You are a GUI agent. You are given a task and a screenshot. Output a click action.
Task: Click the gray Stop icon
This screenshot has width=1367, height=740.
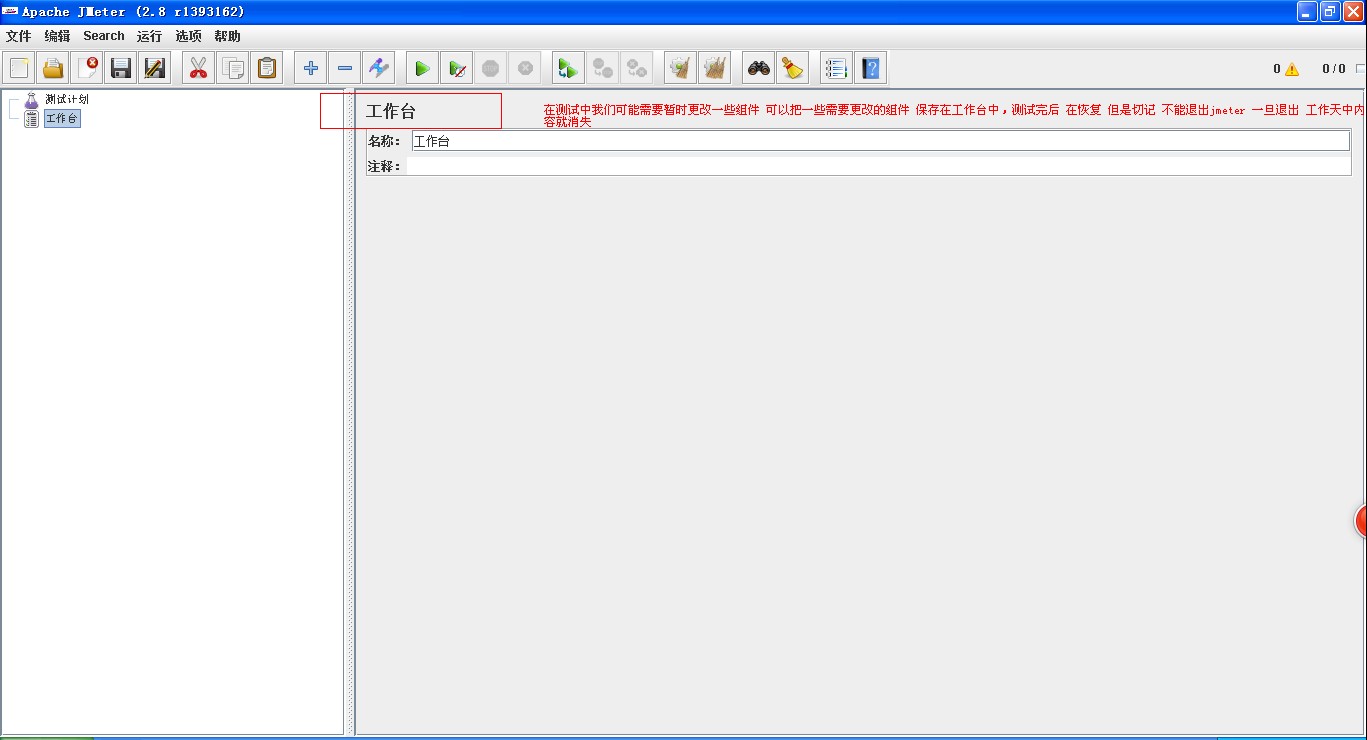(490, 68)
